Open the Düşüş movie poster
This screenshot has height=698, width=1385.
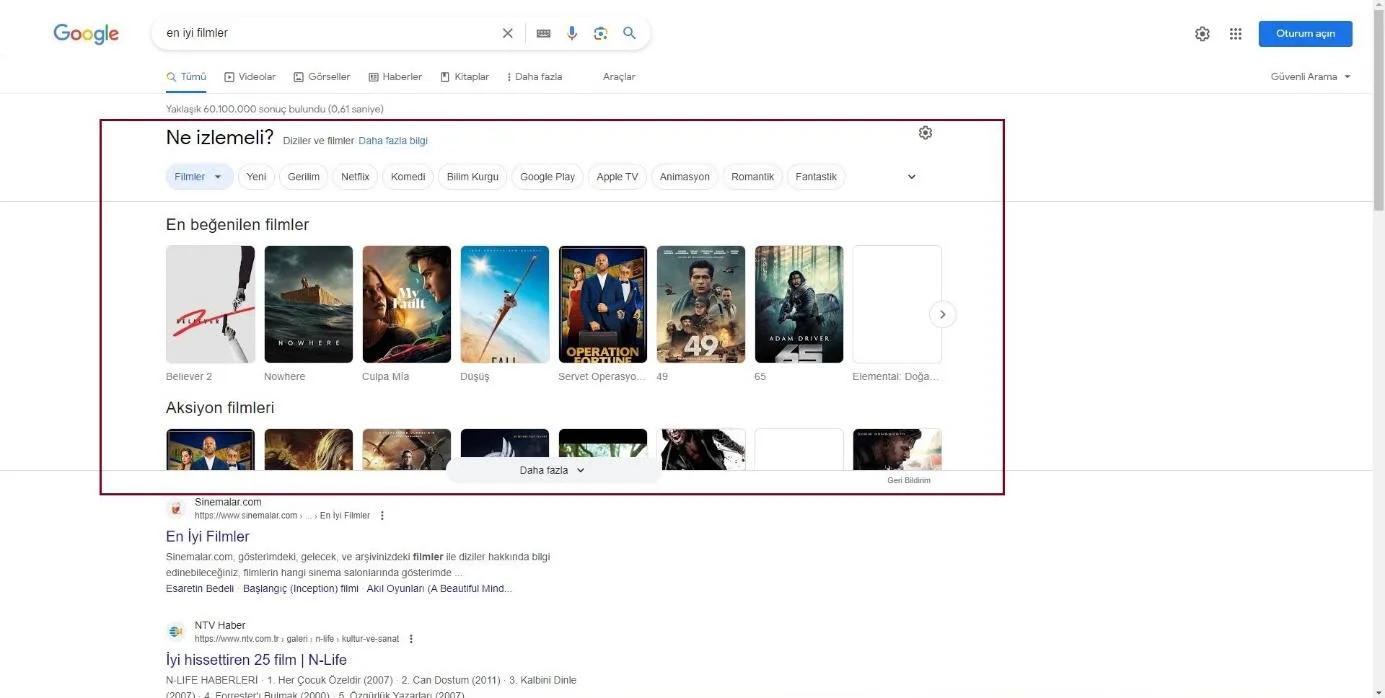(504, 304)
